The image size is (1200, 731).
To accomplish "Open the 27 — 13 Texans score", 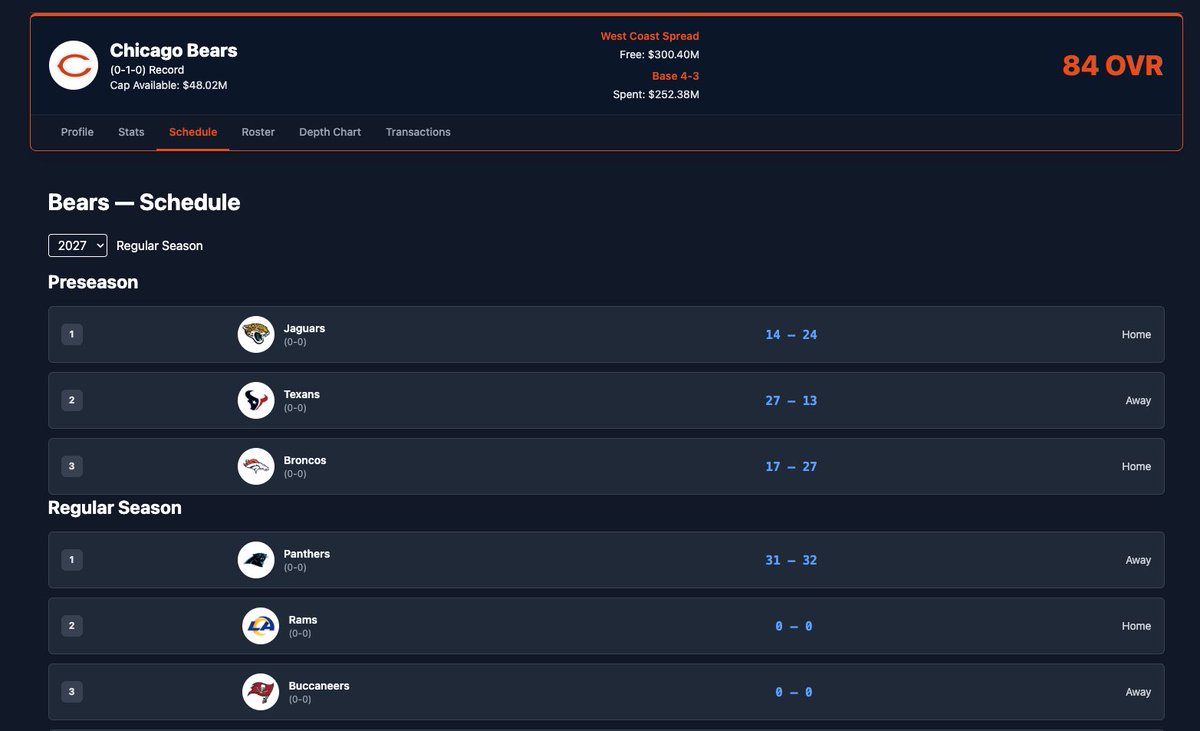I will pyautogui.click(x=791, y=401).
